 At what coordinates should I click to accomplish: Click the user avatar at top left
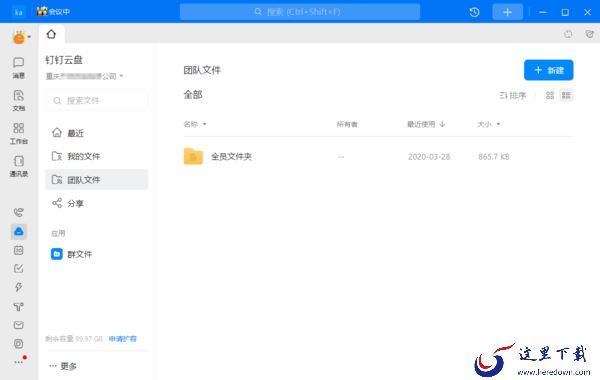tap(18, 38)
